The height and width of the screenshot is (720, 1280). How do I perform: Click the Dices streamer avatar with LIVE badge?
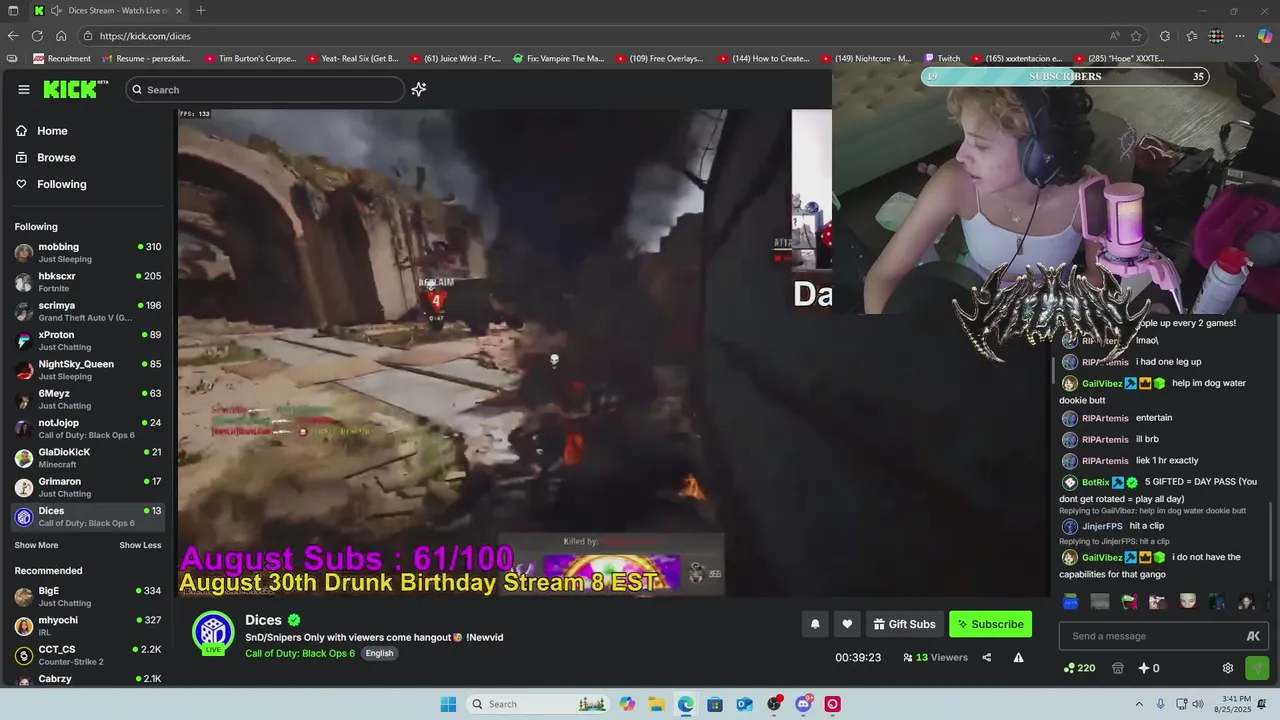[x=213, y=633]
